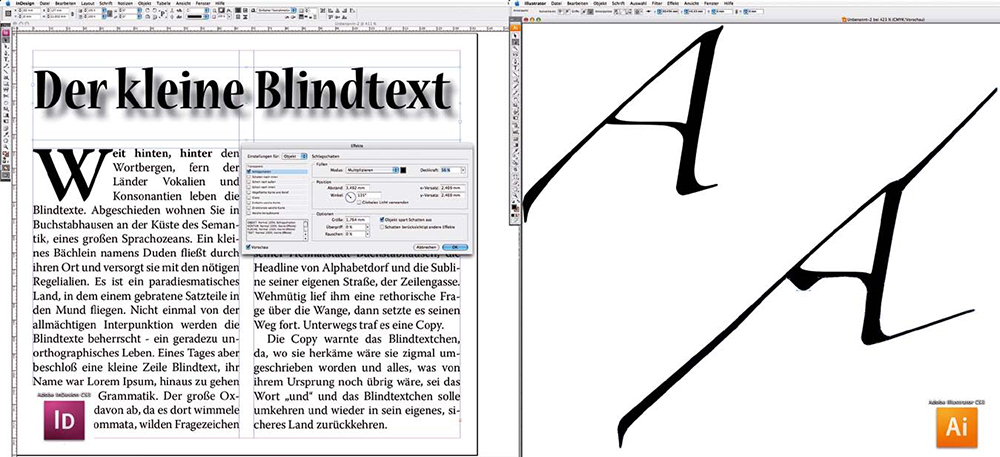
Task: Uncheck Objekt spart Schatten aus
Action: tap(382, 219)
